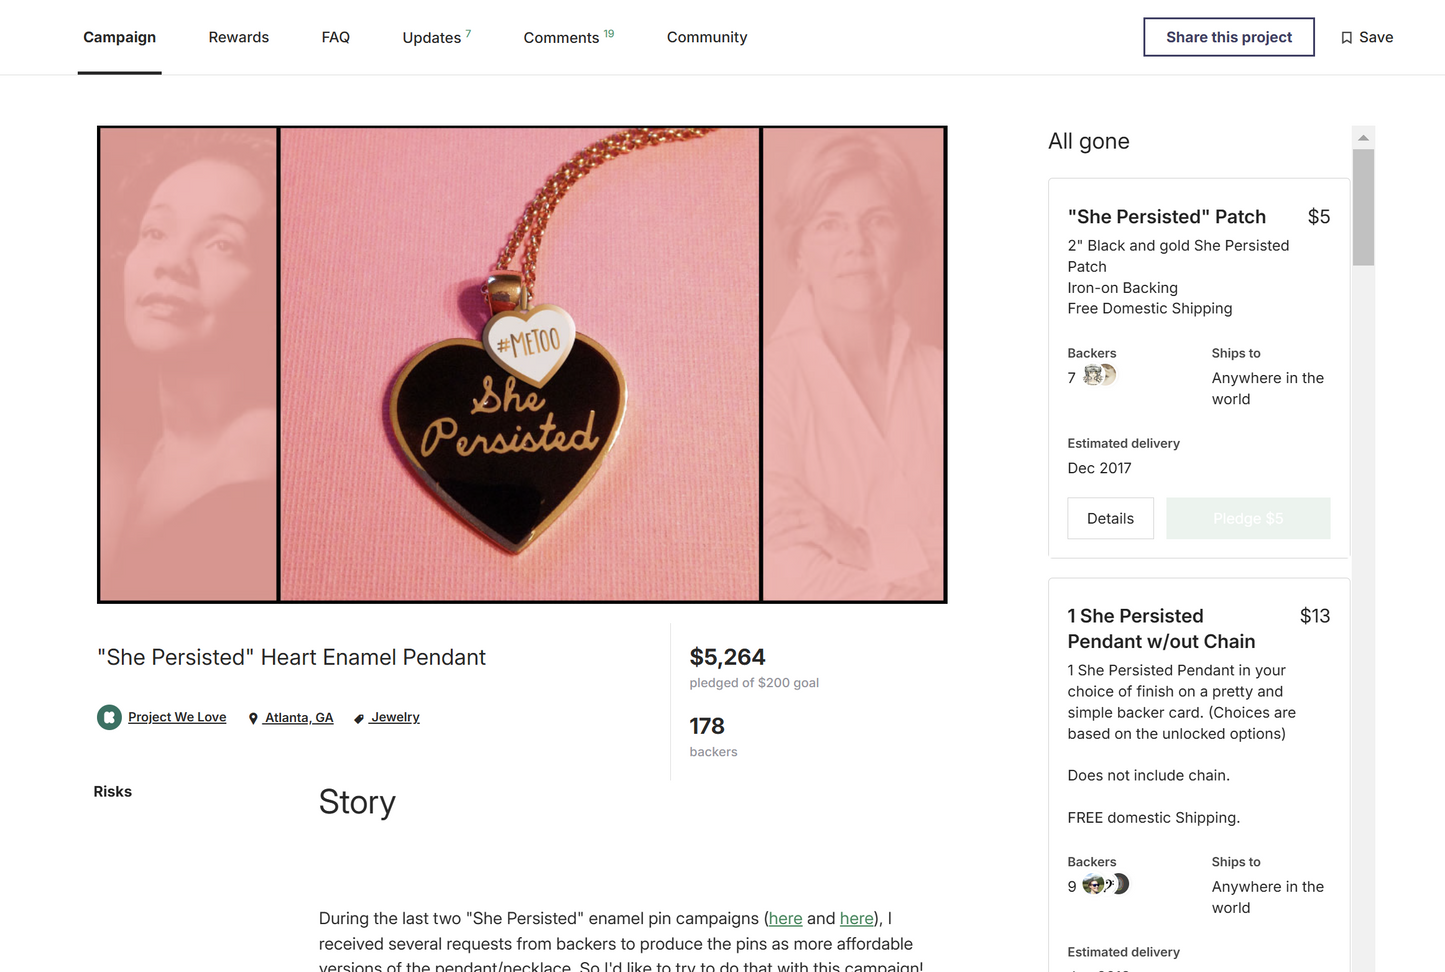Image resolution: width=1445 pixels, height=972 pixels.
Task: Click the scroll-up arrow on the rewards panel
Action: 1363,137
